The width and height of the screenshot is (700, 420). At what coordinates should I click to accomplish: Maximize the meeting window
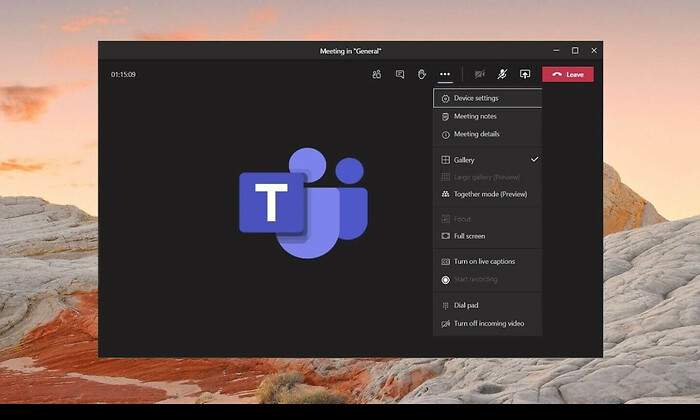575,50
